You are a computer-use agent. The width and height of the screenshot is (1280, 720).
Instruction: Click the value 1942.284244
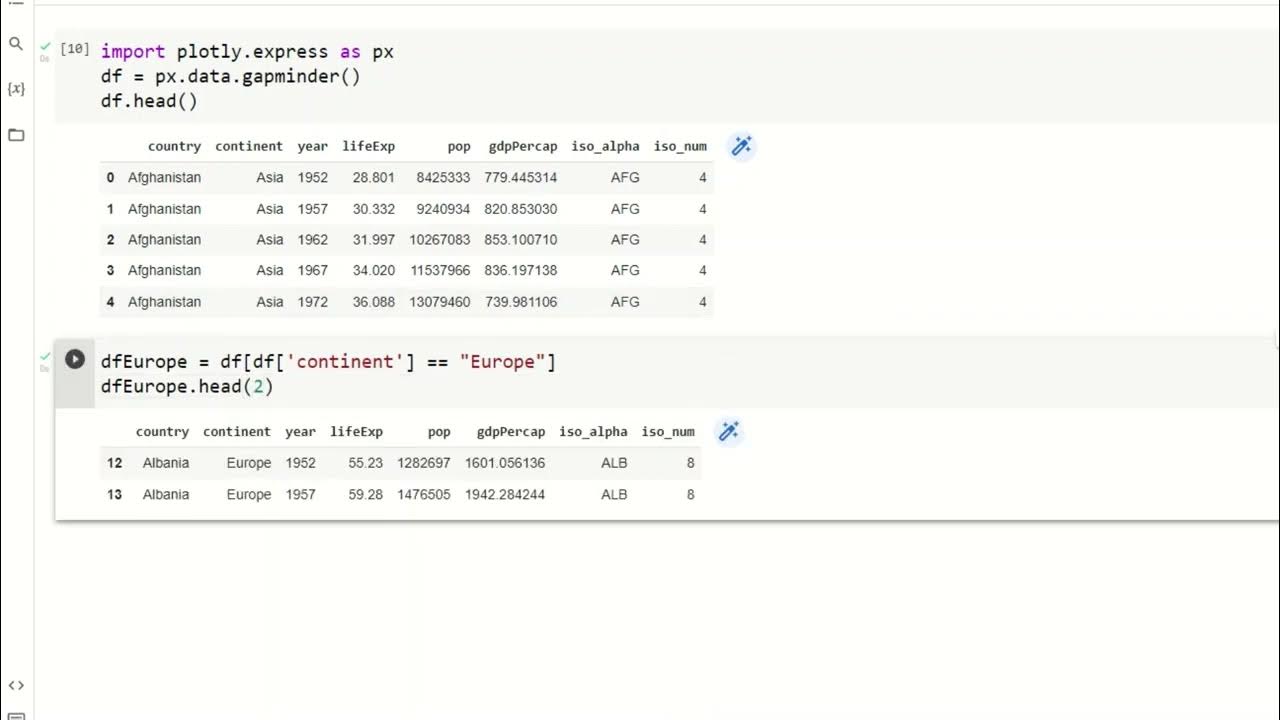pos(505,494)
